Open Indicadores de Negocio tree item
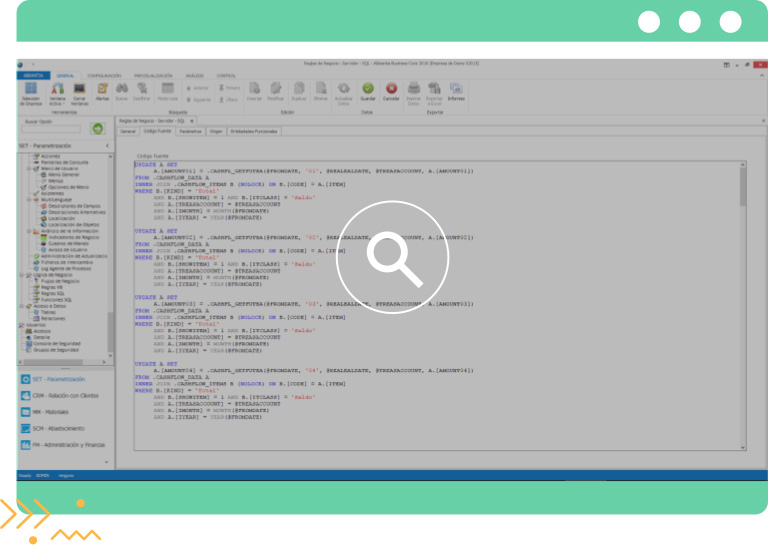The height and width of the screenshot is (545, 768). pos(73,237)
